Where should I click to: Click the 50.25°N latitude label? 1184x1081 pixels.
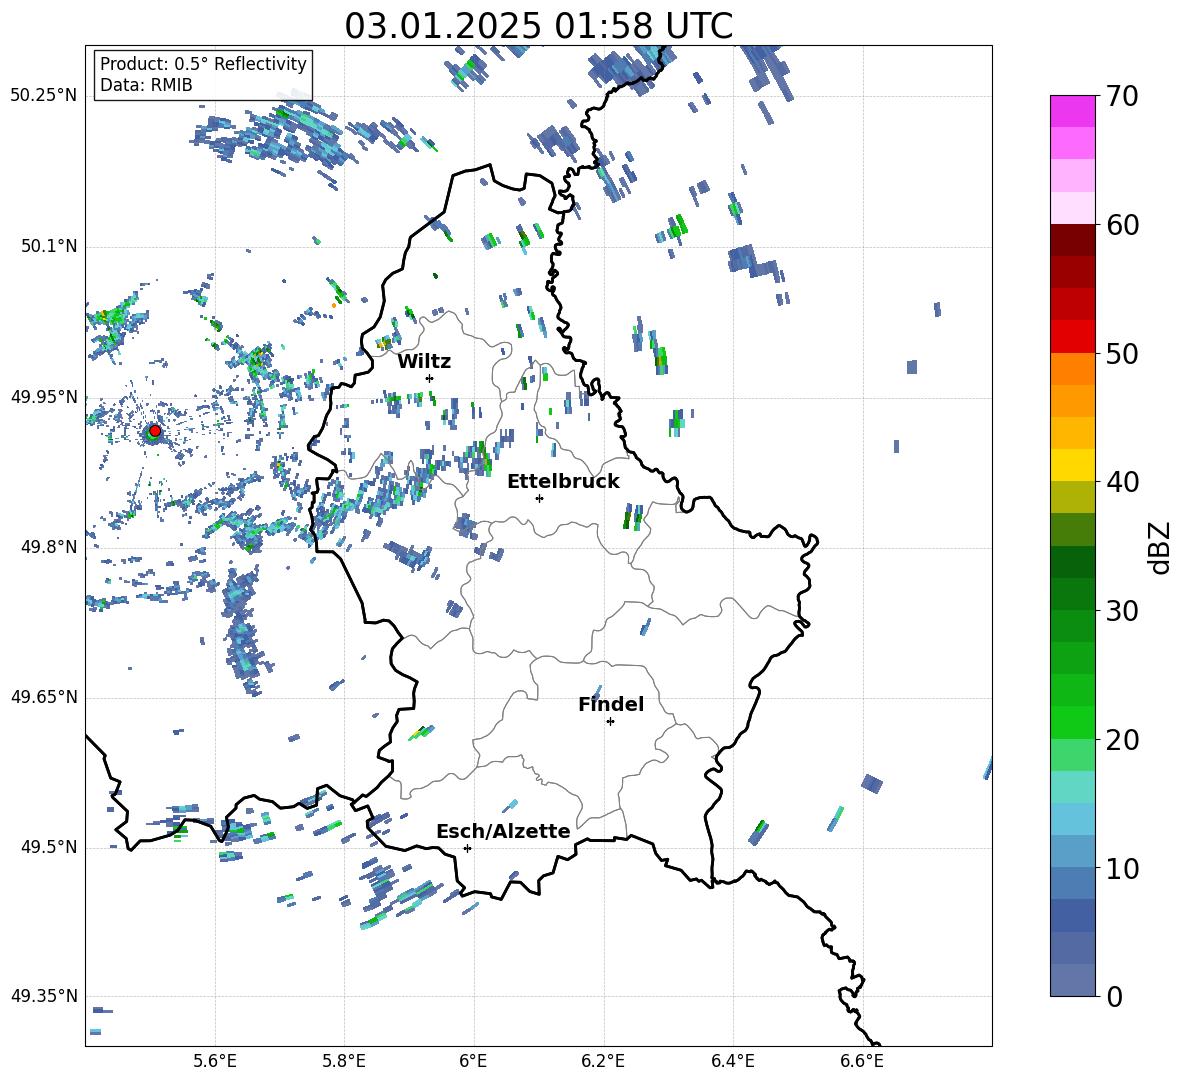pos(44,96)
